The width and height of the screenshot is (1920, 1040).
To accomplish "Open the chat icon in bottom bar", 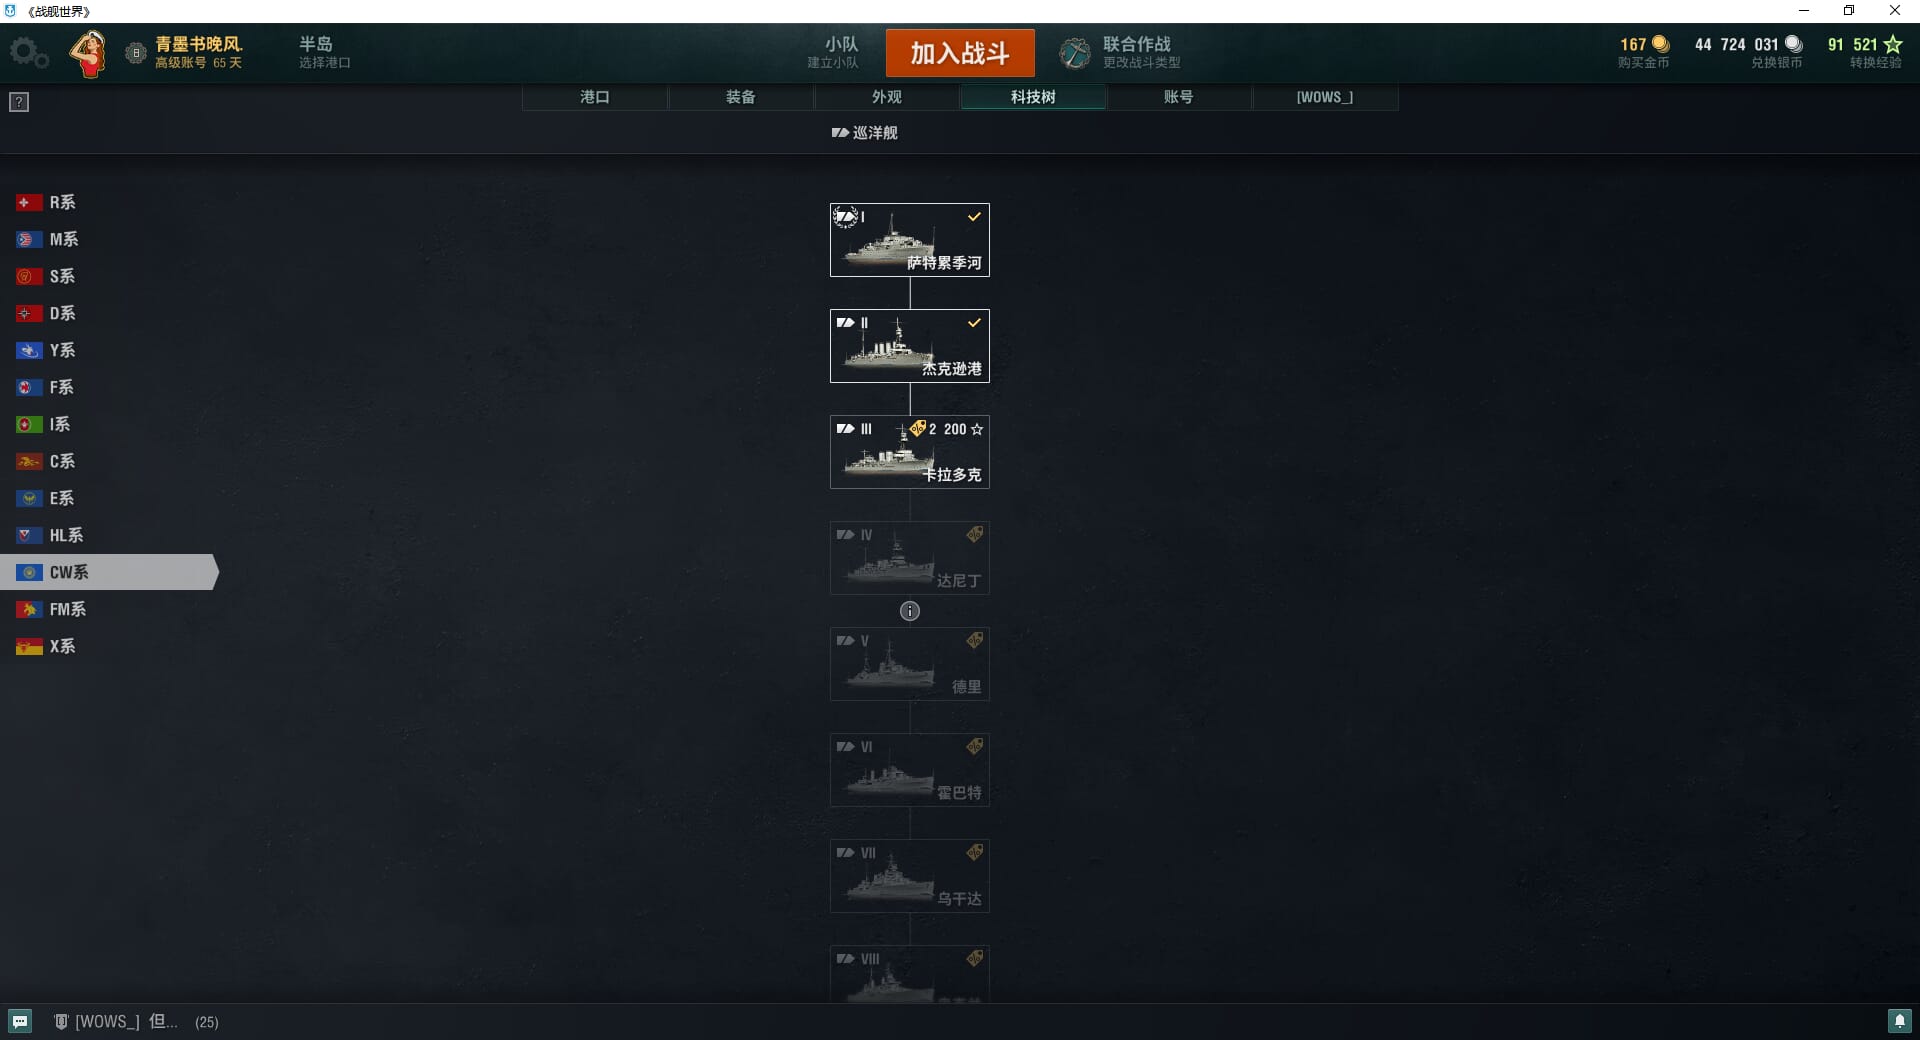I will coord(20,1021).
